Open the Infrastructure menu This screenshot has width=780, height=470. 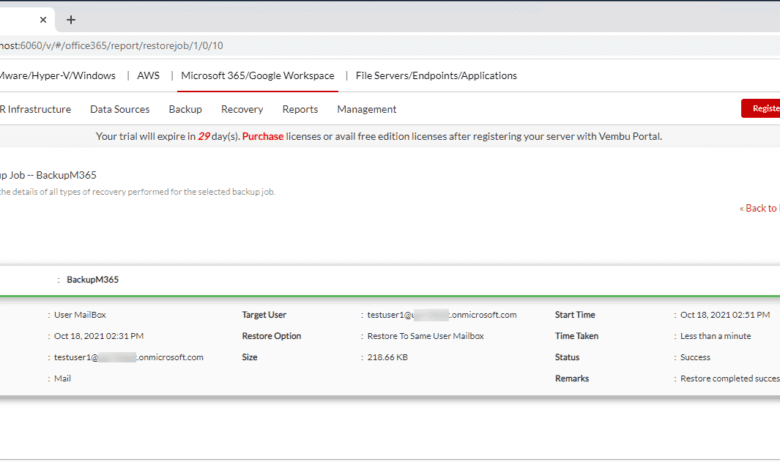(35, 109)
